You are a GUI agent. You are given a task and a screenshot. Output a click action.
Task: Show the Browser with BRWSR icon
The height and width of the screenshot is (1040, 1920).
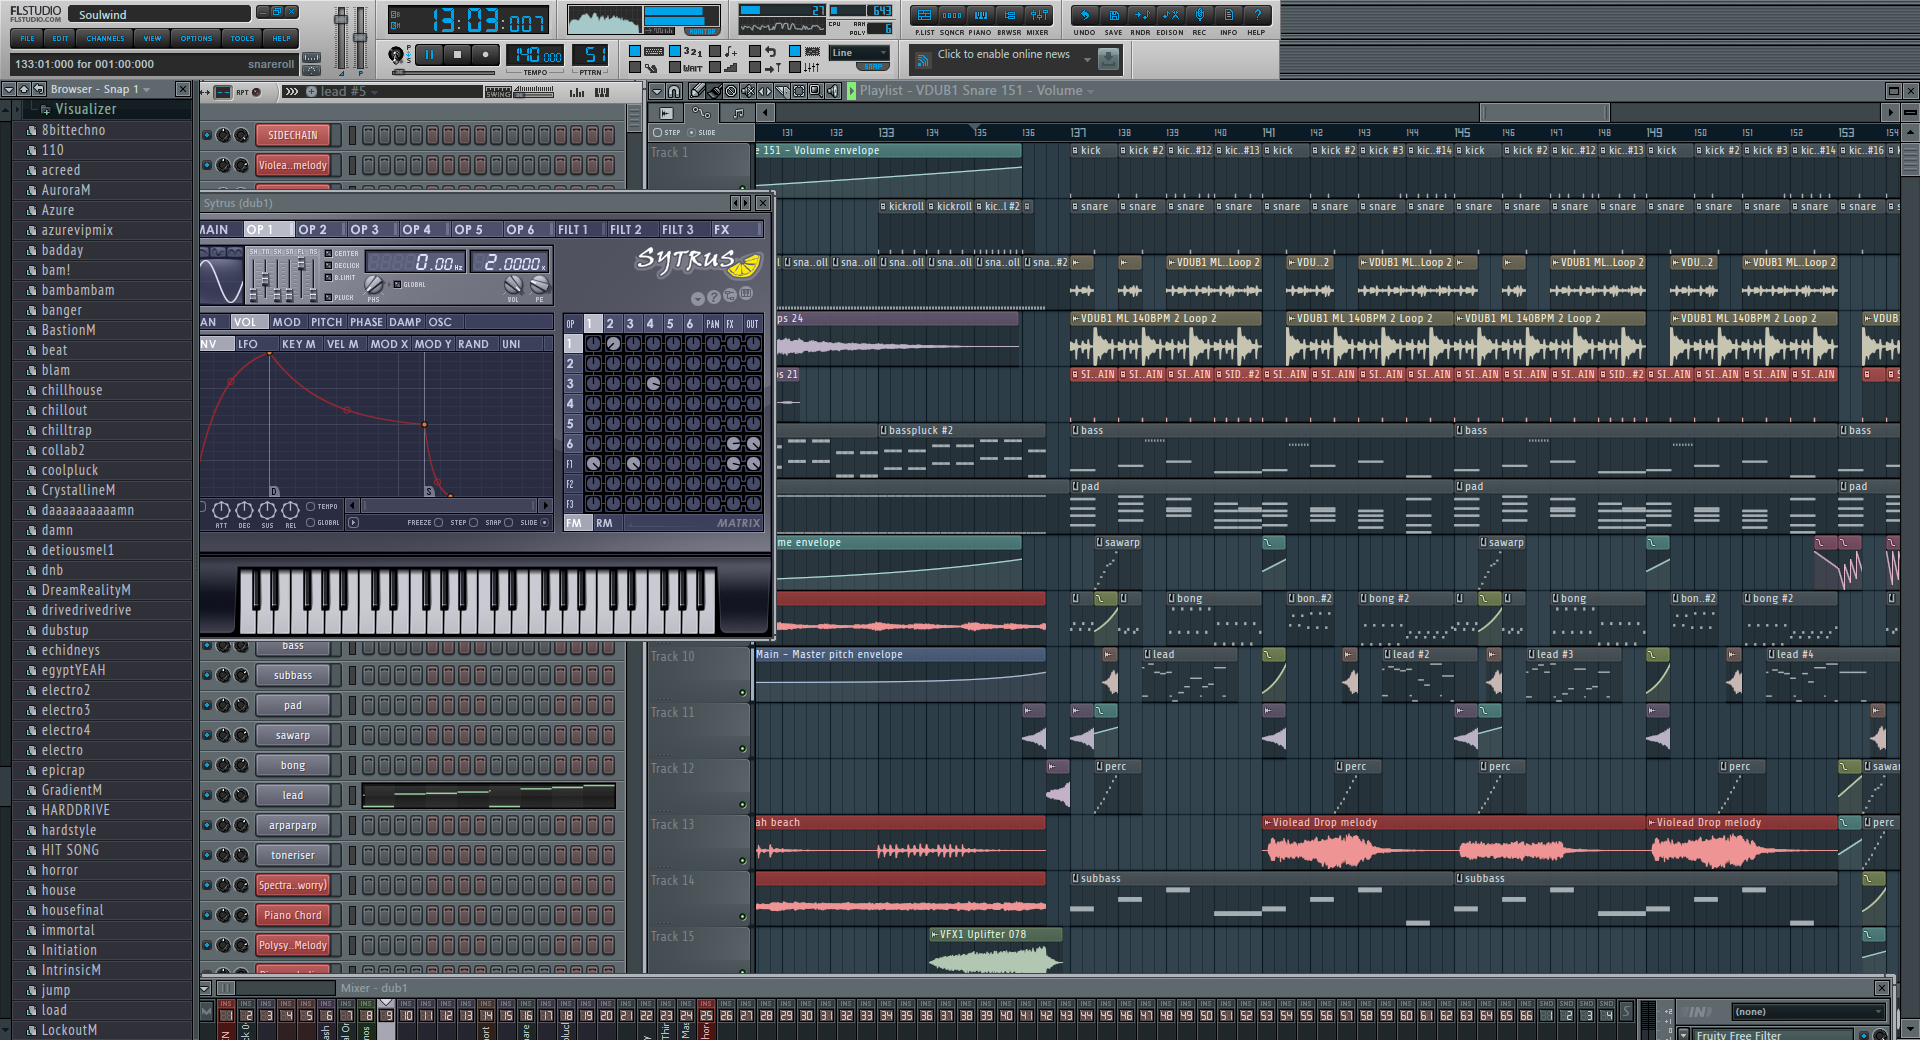1010,15
